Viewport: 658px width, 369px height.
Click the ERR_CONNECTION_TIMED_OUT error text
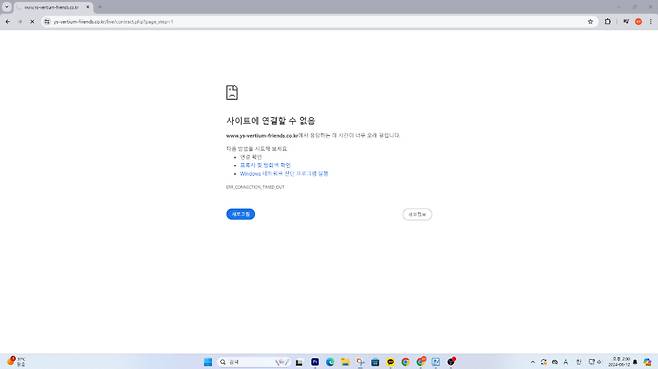coord(255,187)
